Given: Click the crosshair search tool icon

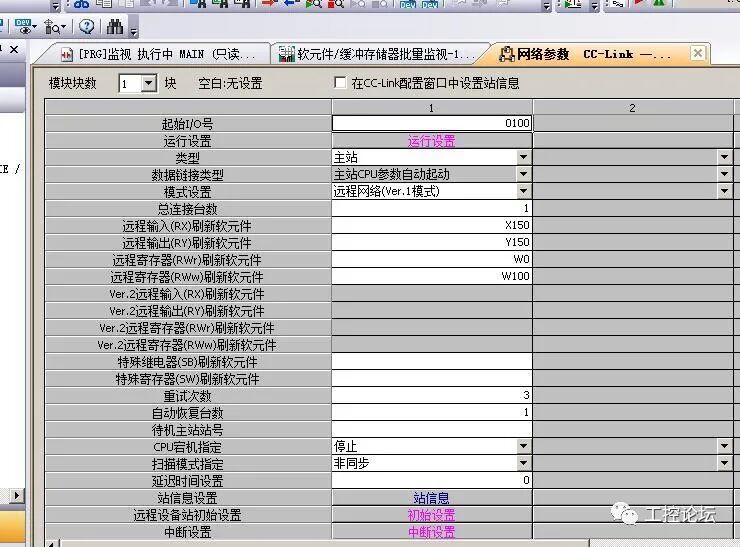Looking at the screenshot, I should click(54, 27).
